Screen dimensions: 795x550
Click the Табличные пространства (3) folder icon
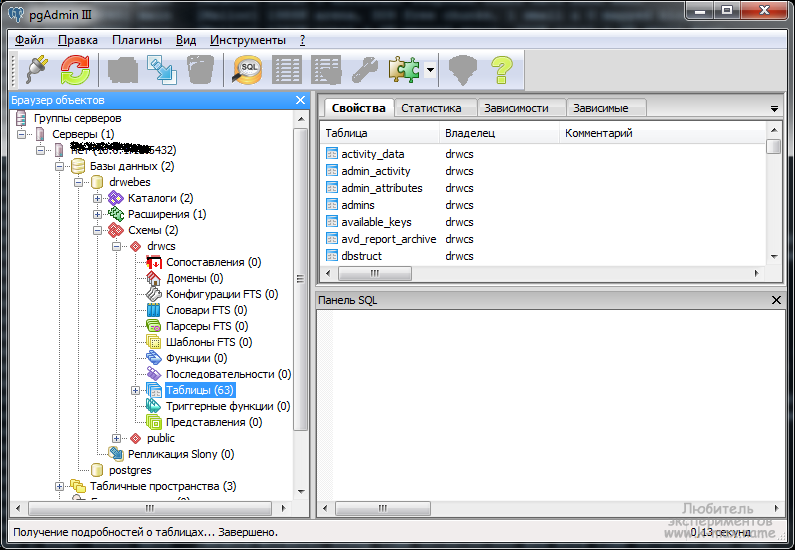[x=78, y=486]
